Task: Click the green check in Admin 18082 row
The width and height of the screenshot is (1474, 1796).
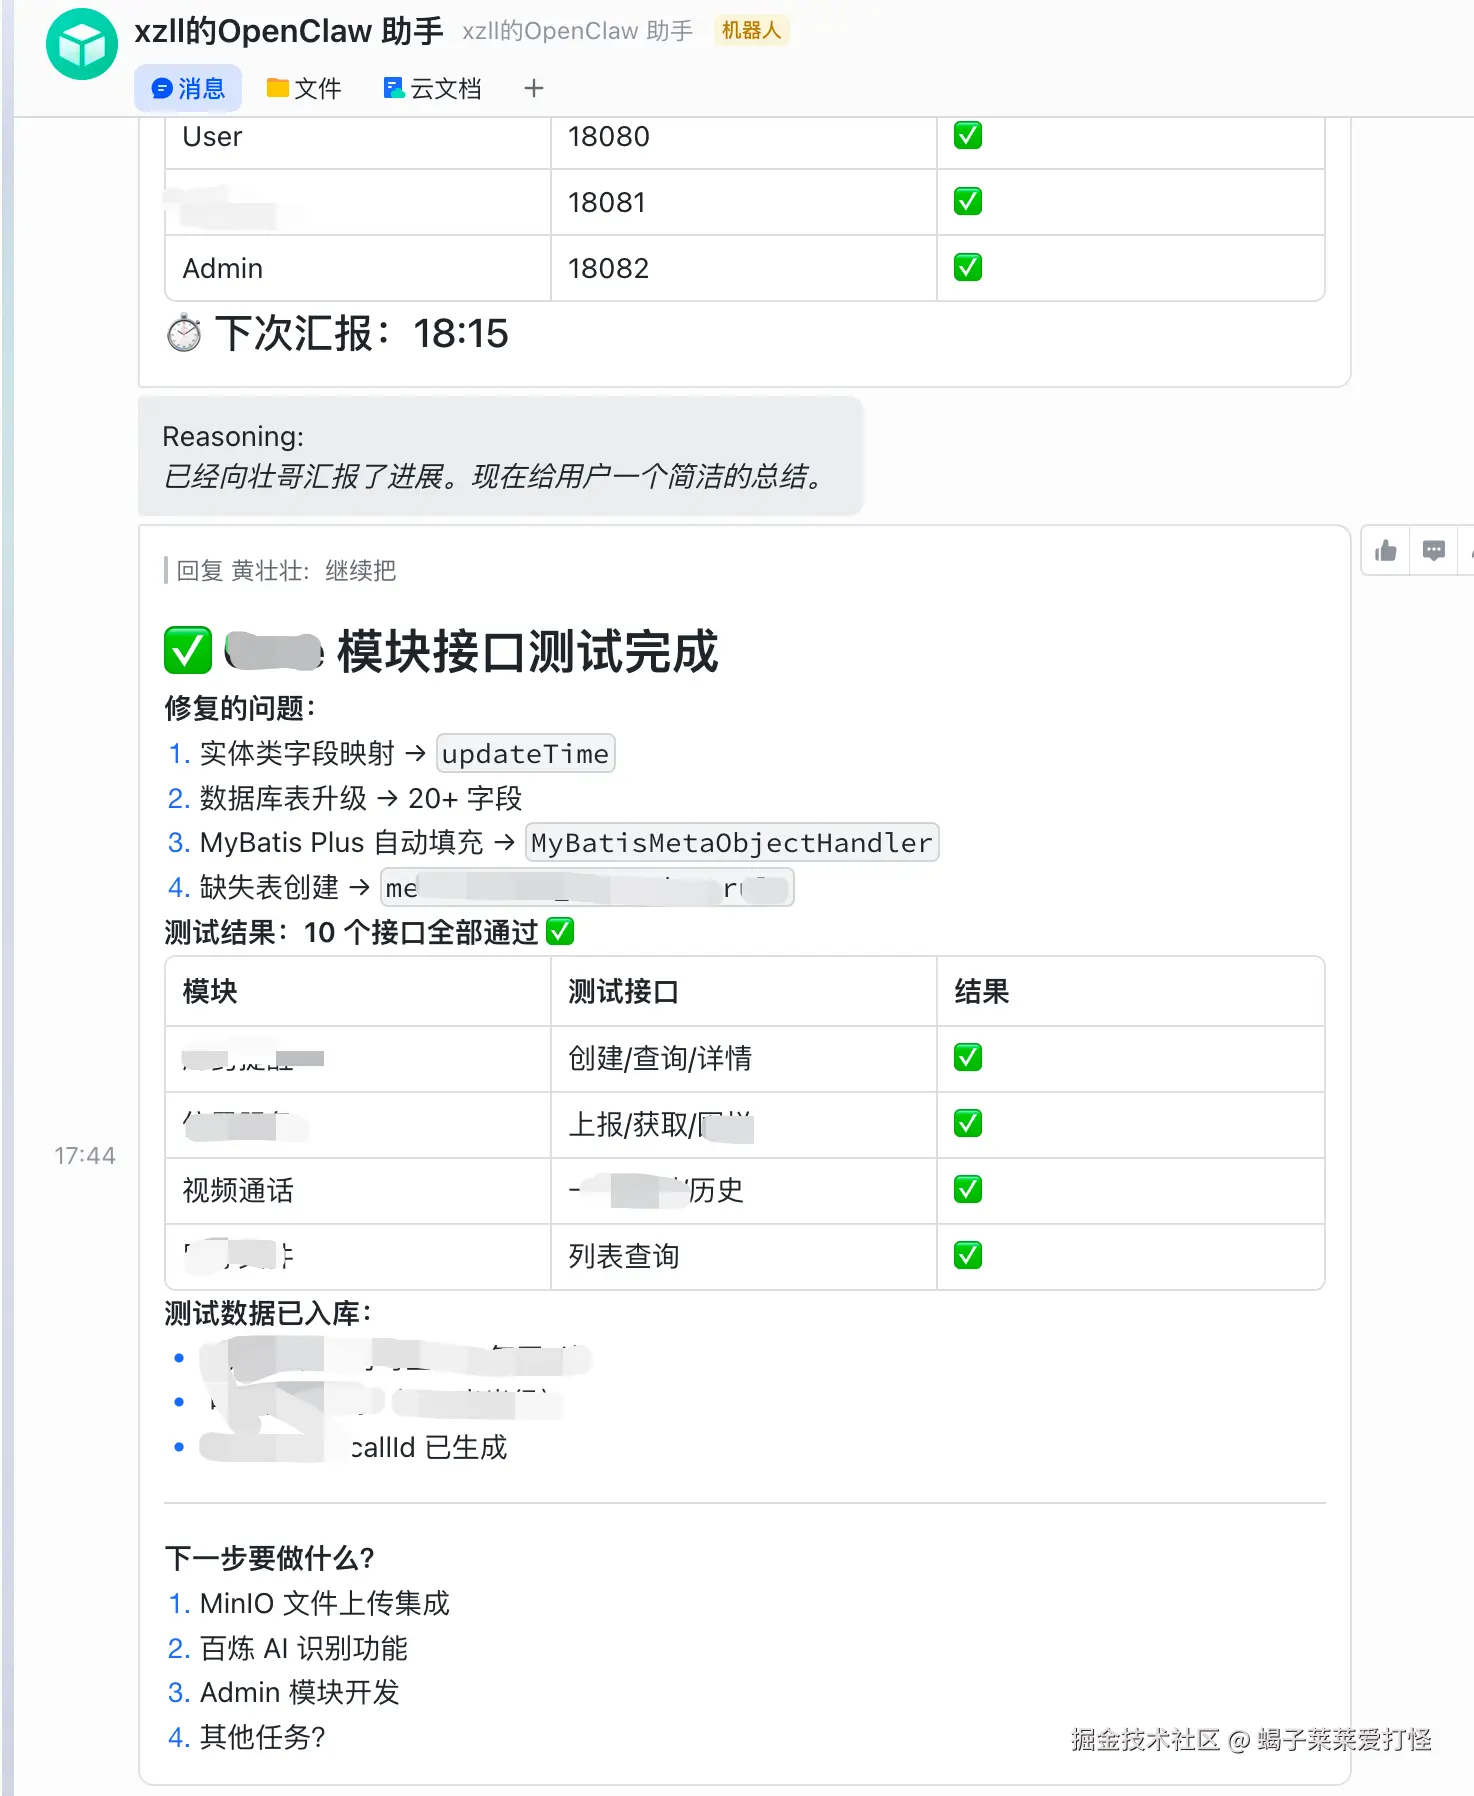Action: [x=968, y=268]
